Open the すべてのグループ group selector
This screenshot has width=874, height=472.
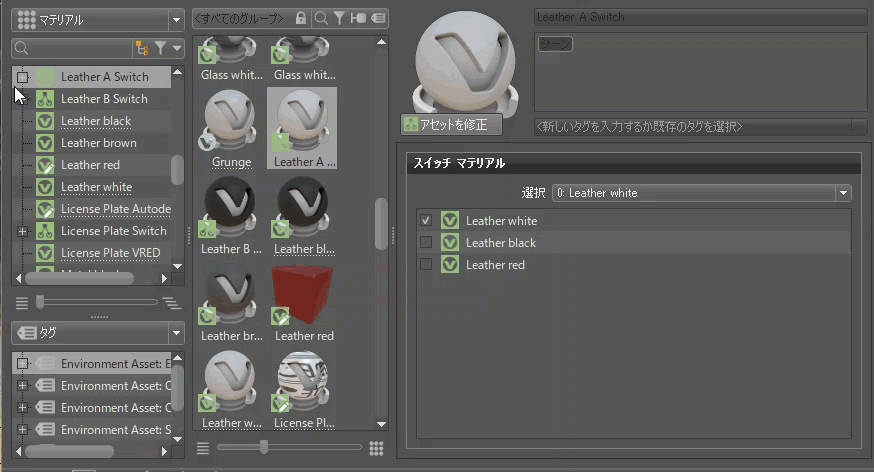click(x=240, y=18)
